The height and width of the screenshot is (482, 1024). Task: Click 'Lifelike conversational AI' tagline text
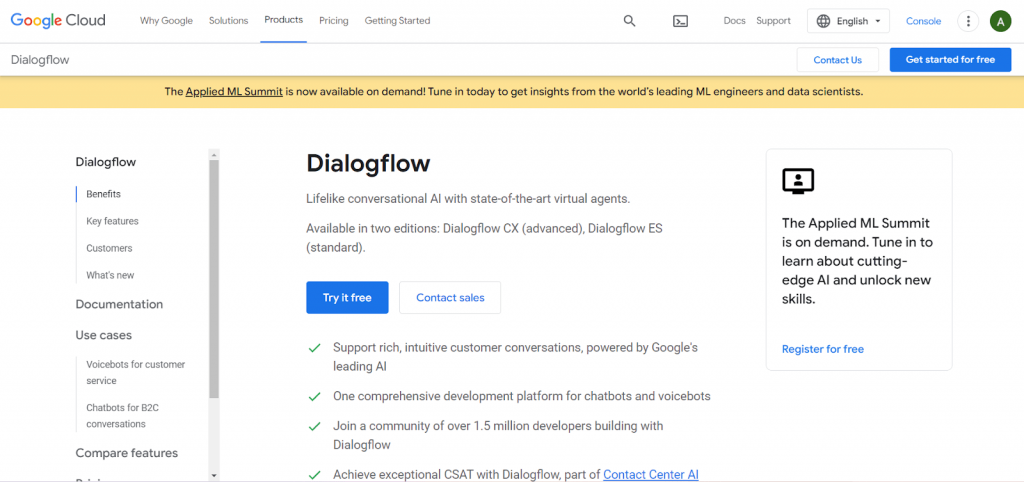468,199
